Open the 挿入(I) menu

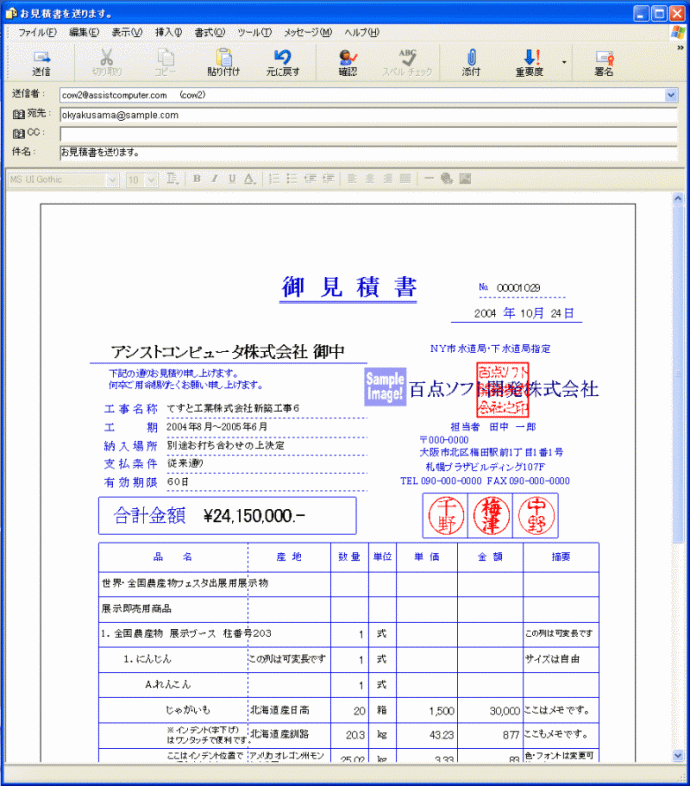coord(168,33)
